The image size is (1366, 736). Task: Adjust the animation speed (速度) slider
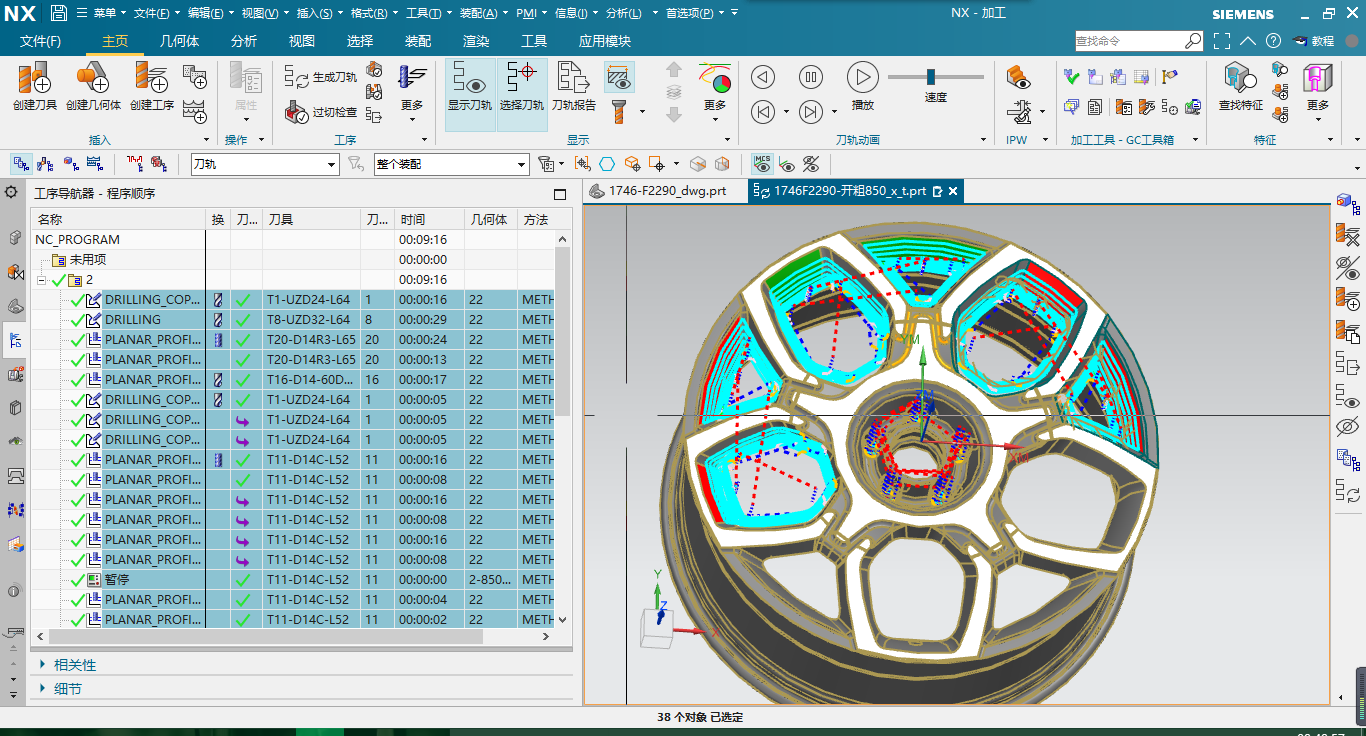(x=931, y=77)
